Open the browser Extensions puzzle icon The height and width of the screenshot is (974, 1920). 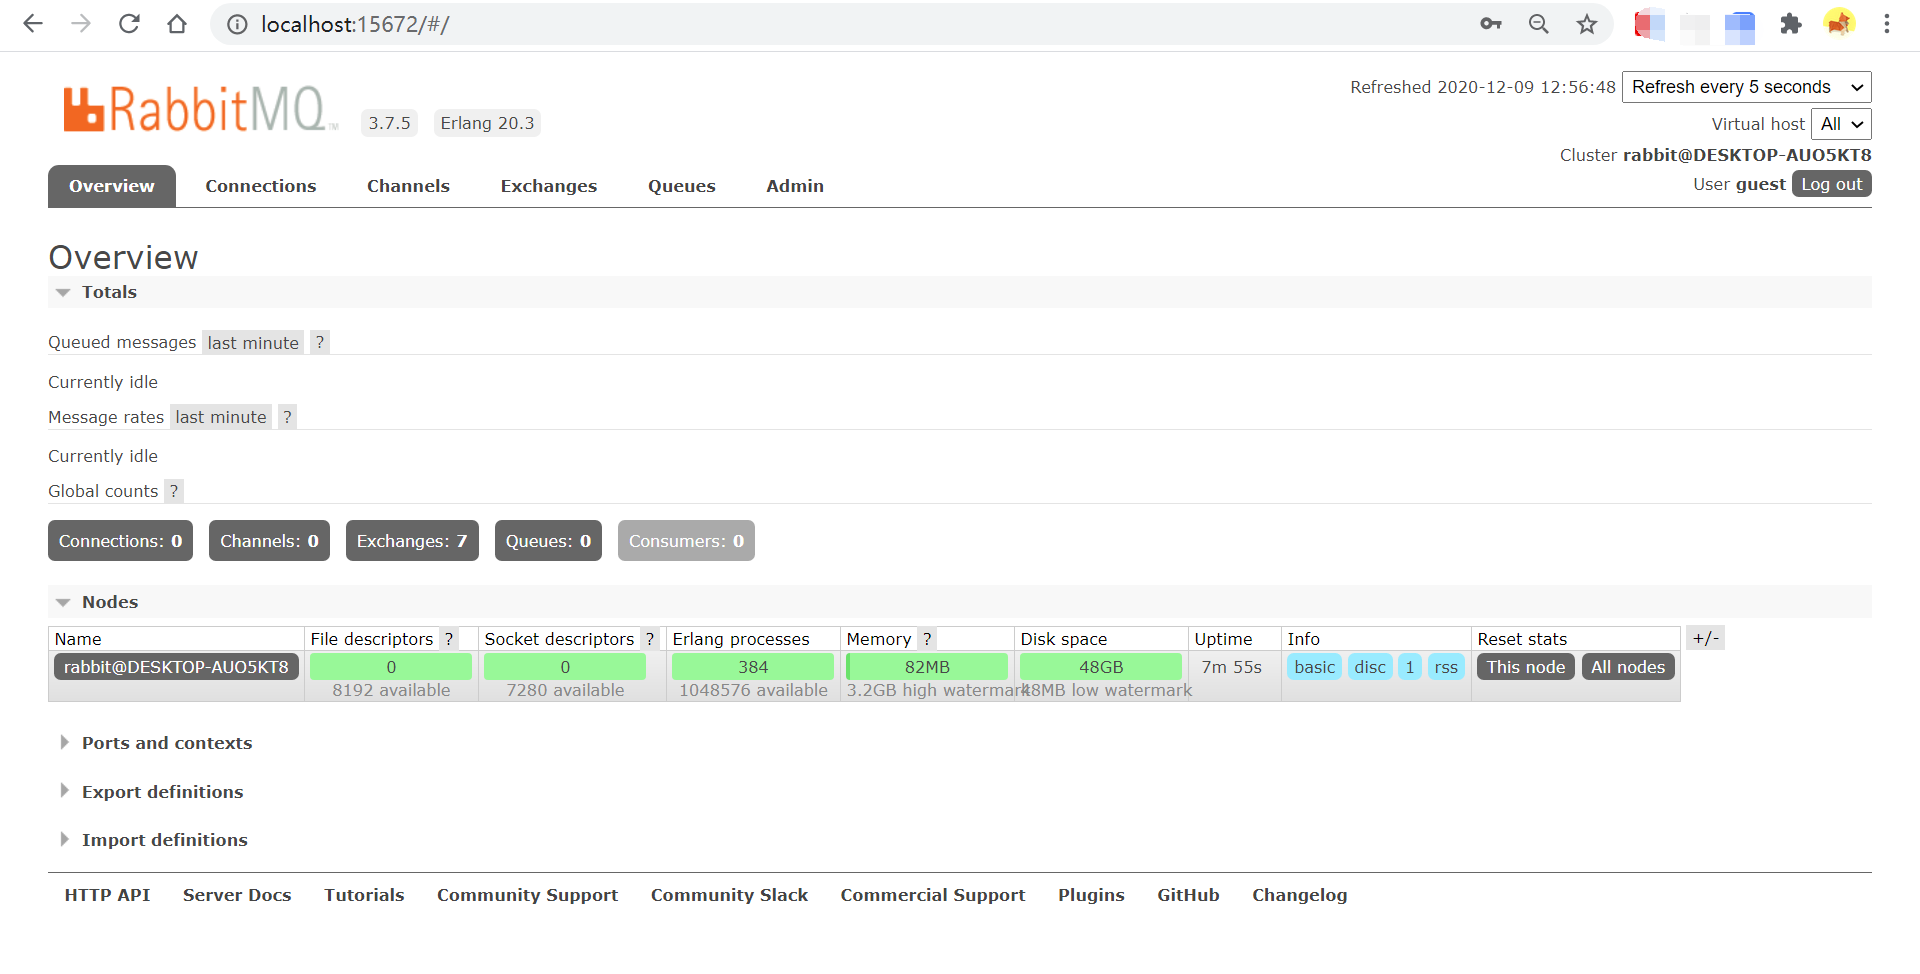[1791, 24]
